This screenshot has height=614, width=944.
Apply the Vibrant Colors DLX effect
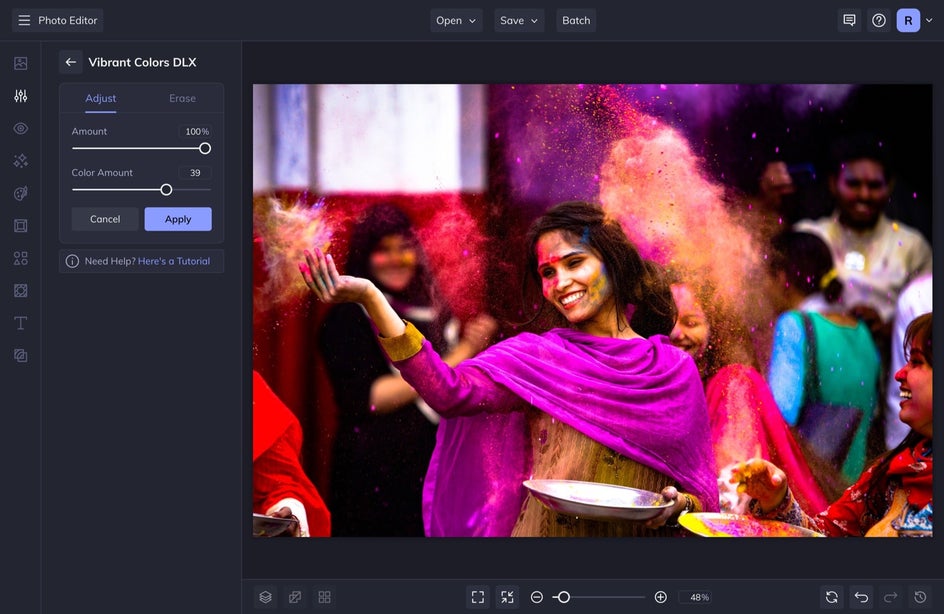click(178, 219)
